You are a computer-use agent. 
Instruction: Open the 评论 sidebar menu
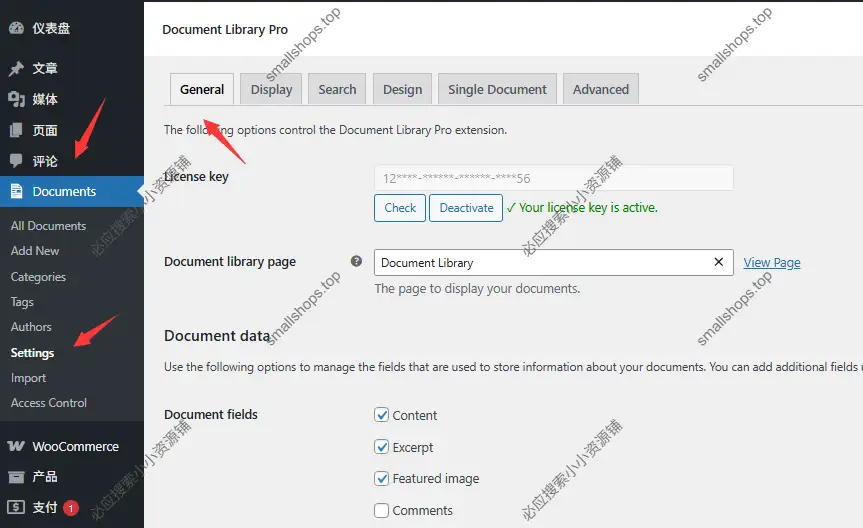tap(72, 161)
